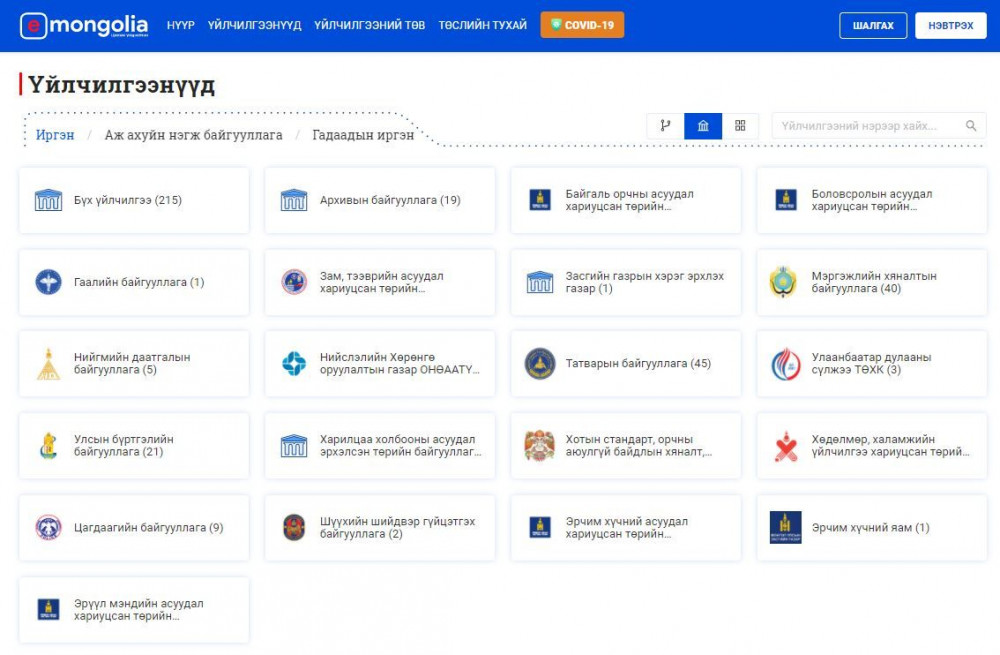Viewport: 1000px width, 655px height.
Task: Open Нийгмийн даатгалын байгууллага icon
Action: point(48,364)
